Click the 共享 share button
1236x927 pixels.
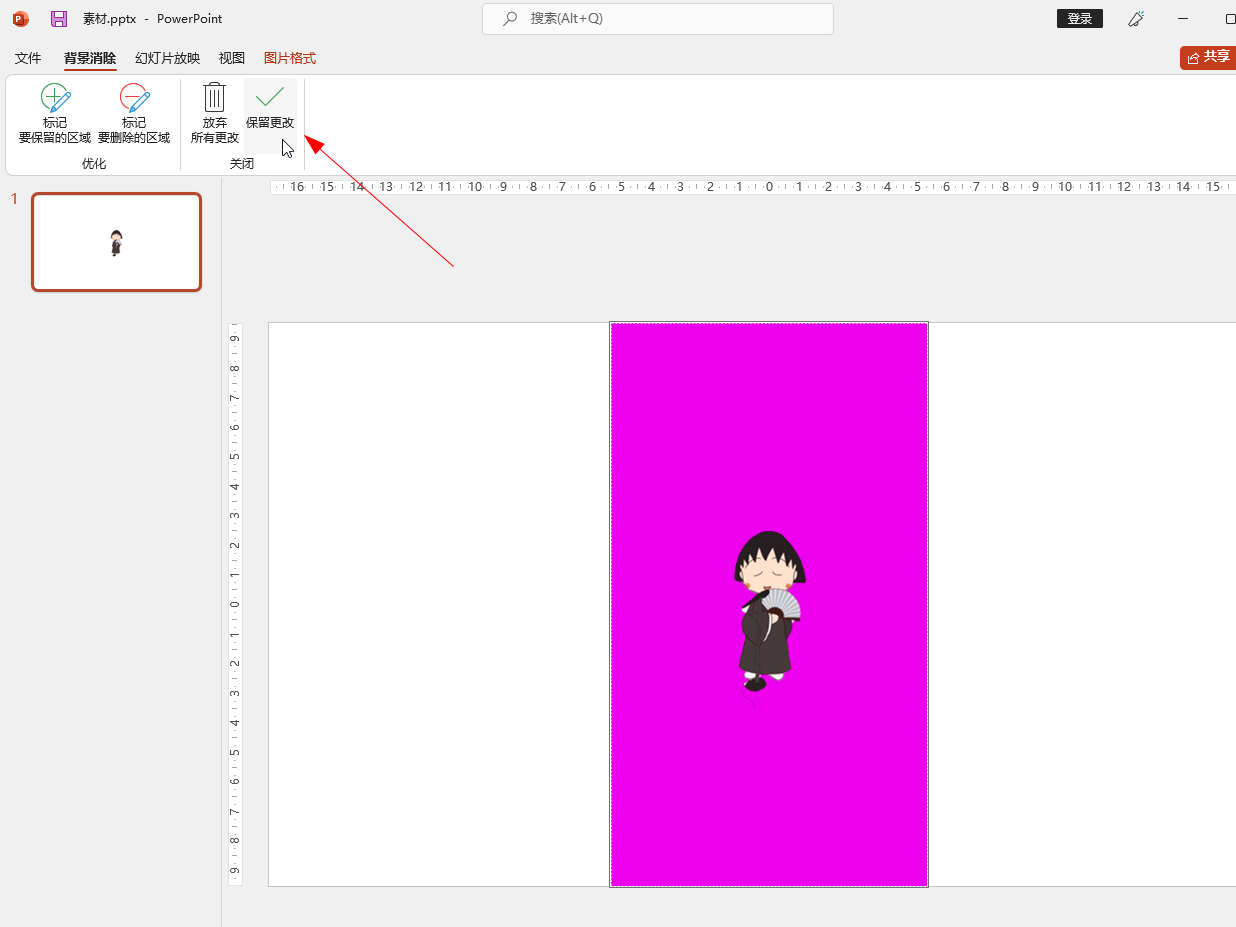pyautogui.click(x=1208, y=57)
